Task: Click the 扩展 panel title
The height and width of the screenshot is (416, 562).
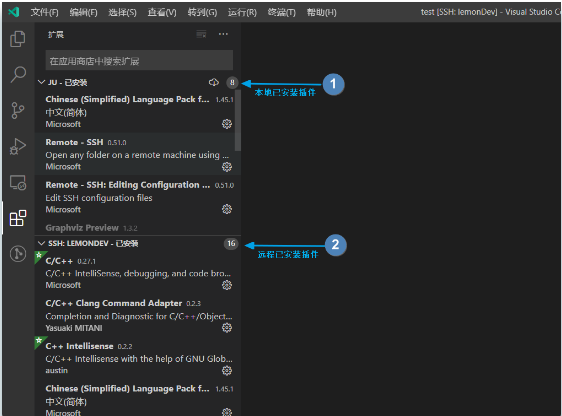Action: coord(56,34)
